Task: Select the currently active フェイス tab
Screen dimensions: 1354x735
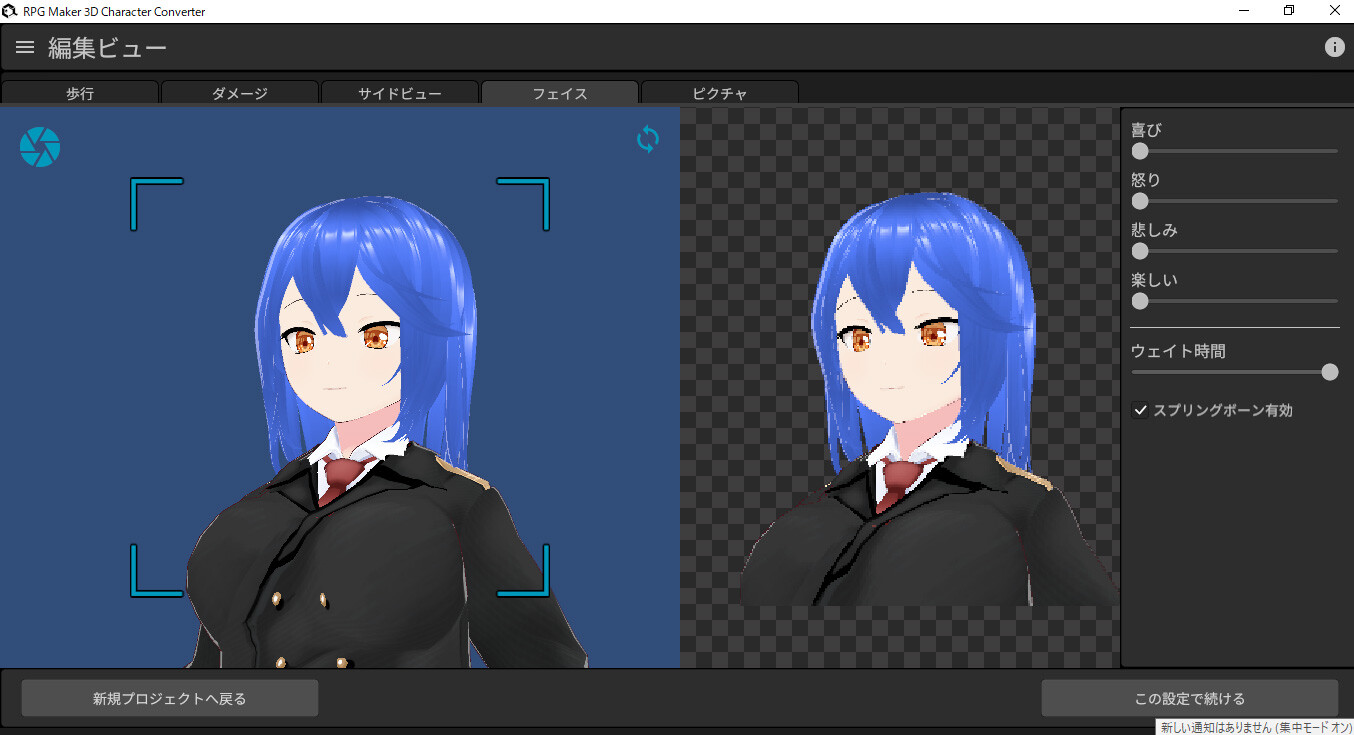Action: (559, 92)
